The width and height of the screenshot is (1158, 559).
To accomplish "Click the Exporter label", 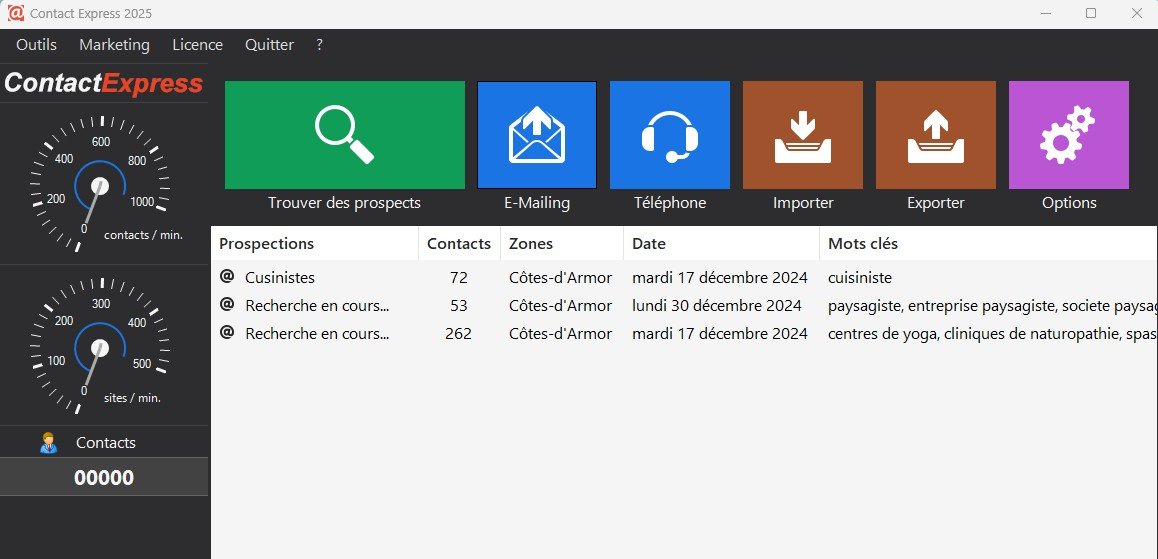I will coord(936,202).
